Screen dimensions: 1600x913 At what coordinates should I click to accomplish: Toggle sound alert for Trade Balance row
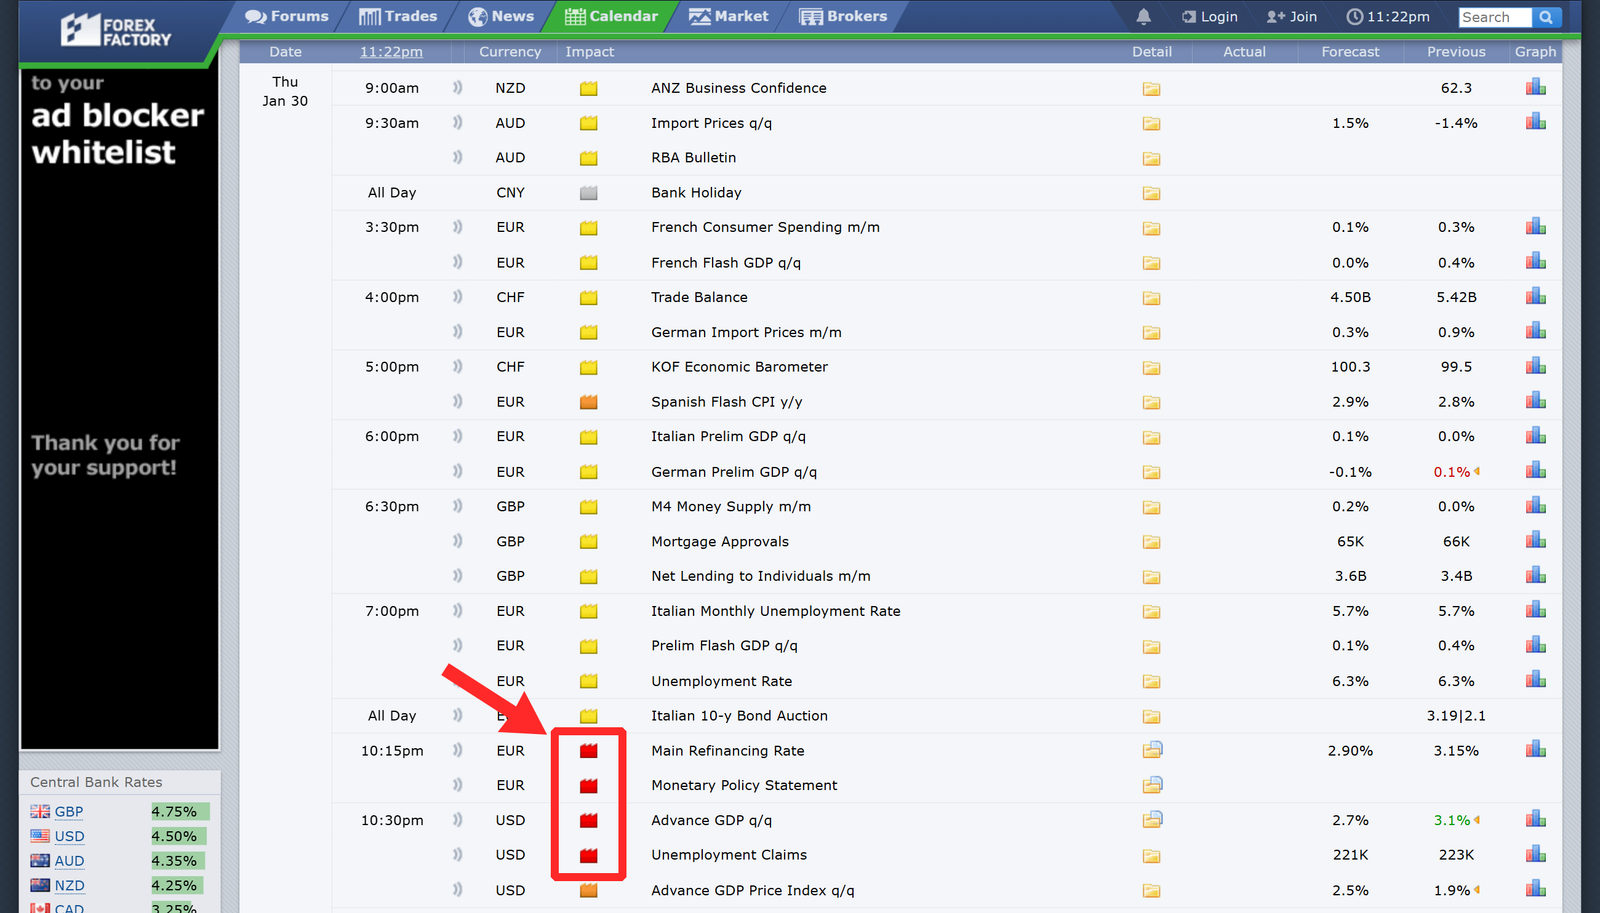coord(457,297)
